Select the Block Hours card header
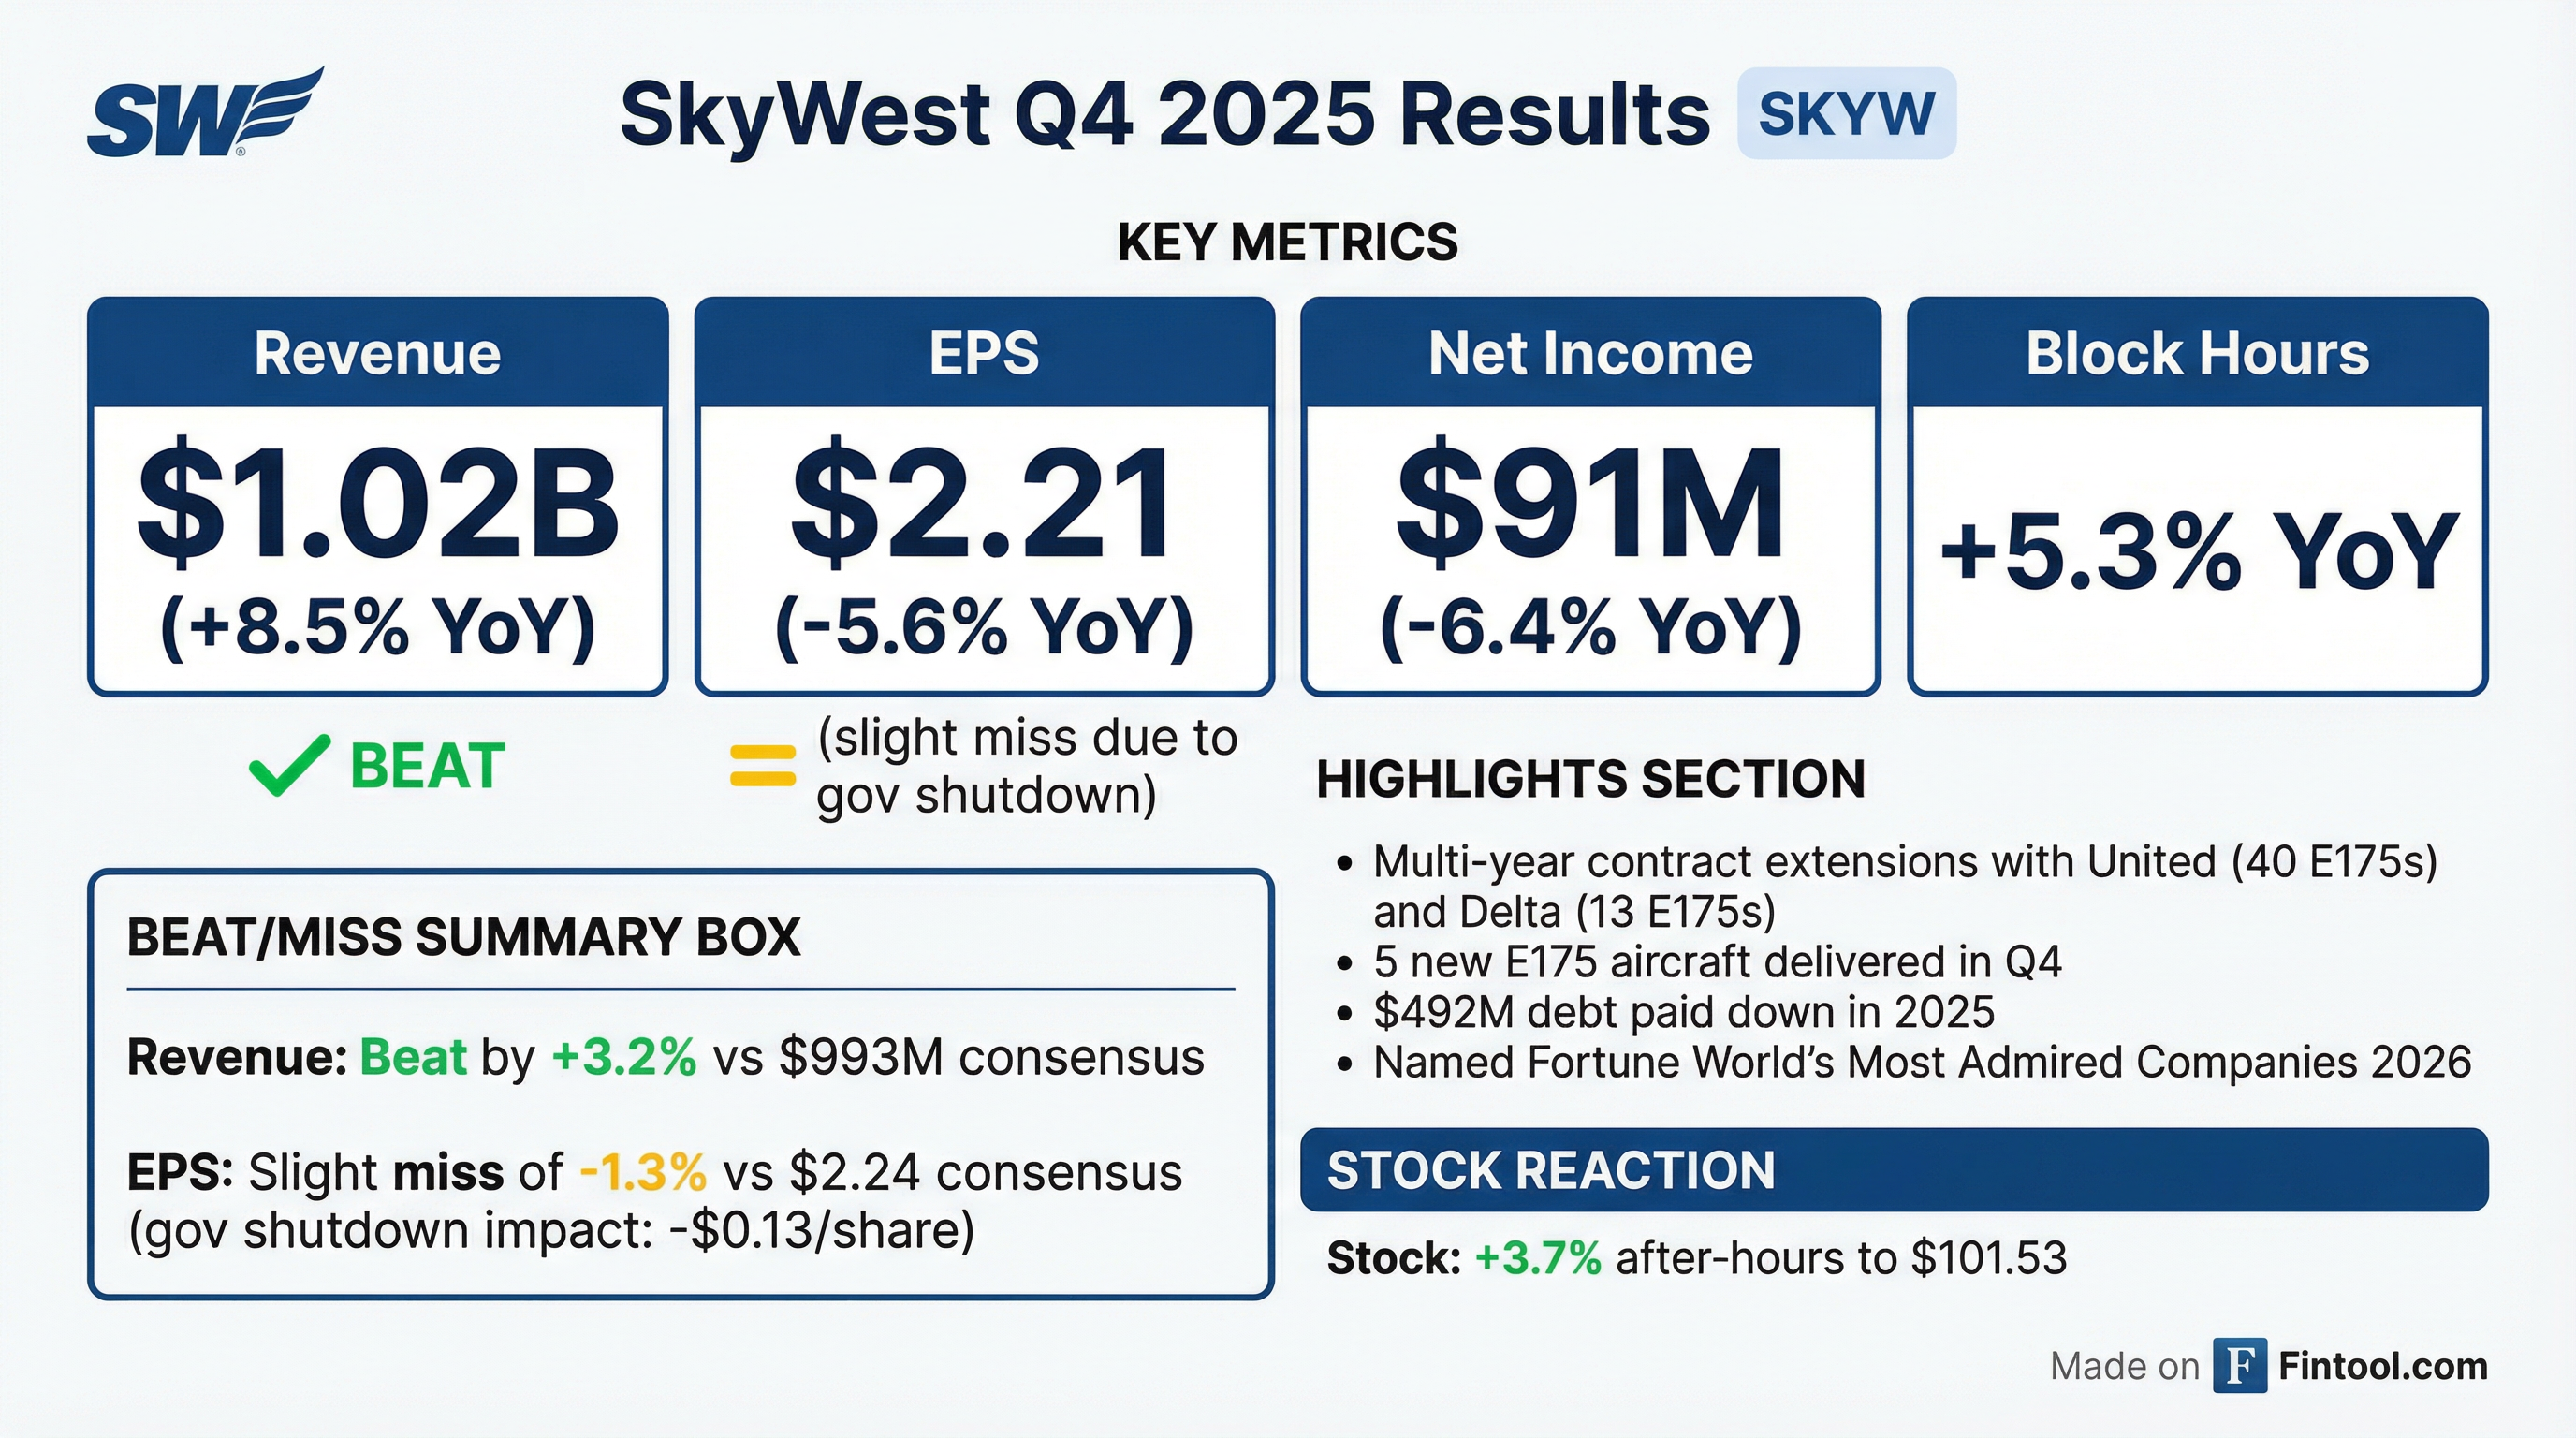Image resolution: width=2576 pixels, height=1438 pixels. click(x=2197, y=353)
